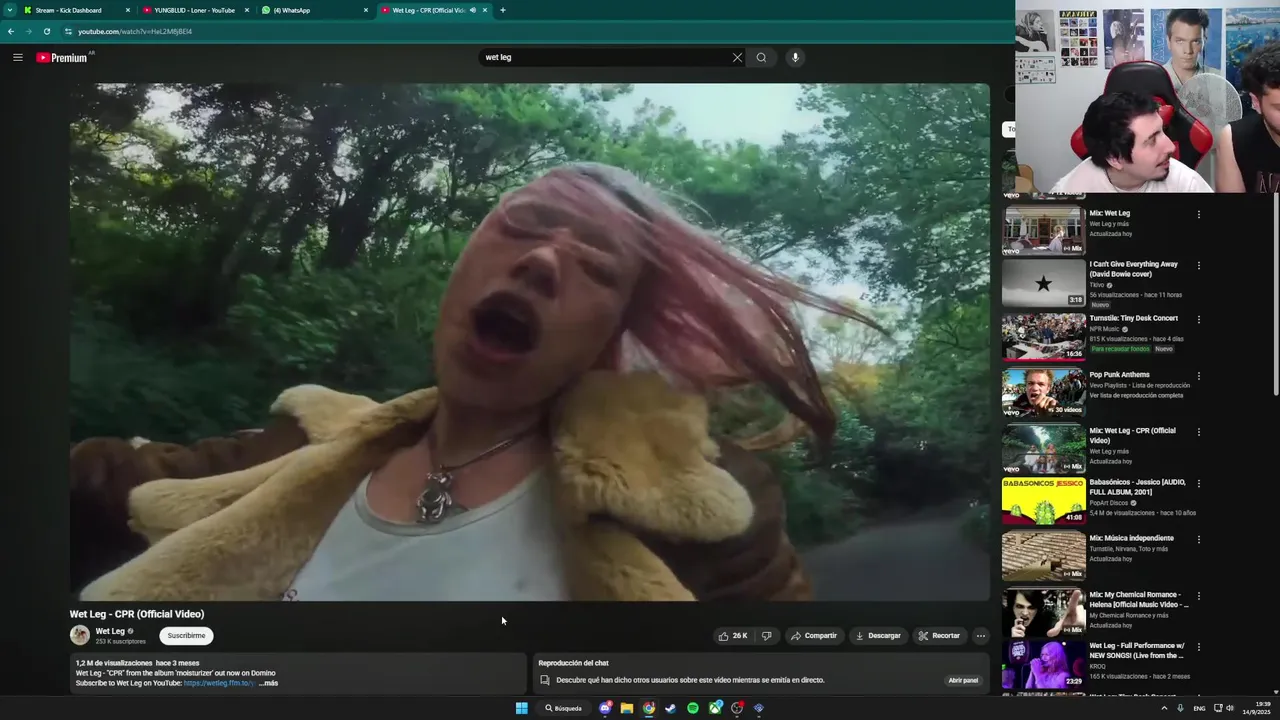Show hidden system tray icons

tap(1163, 708)
